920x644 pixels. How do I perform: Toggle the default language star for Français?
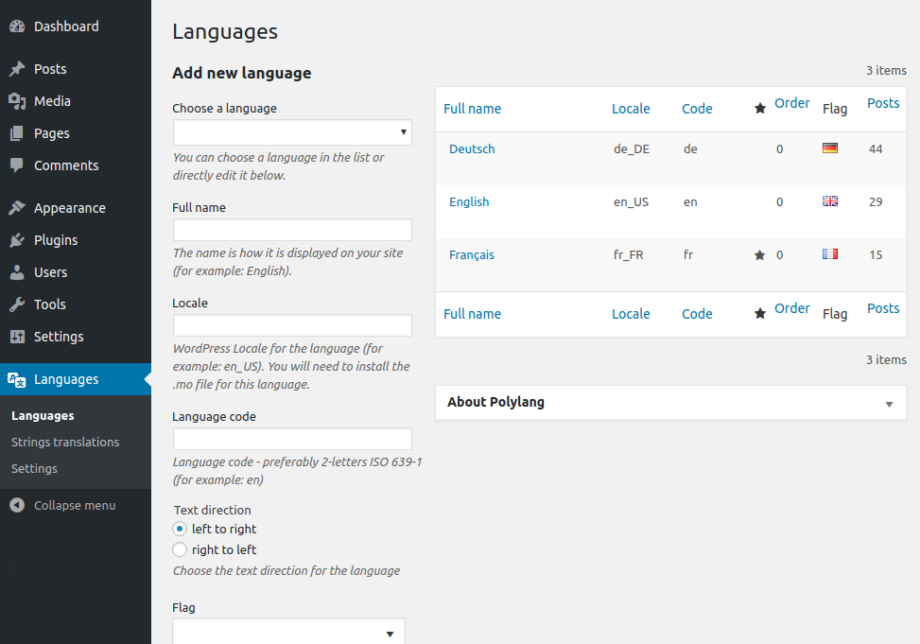(x=759, y=254)
